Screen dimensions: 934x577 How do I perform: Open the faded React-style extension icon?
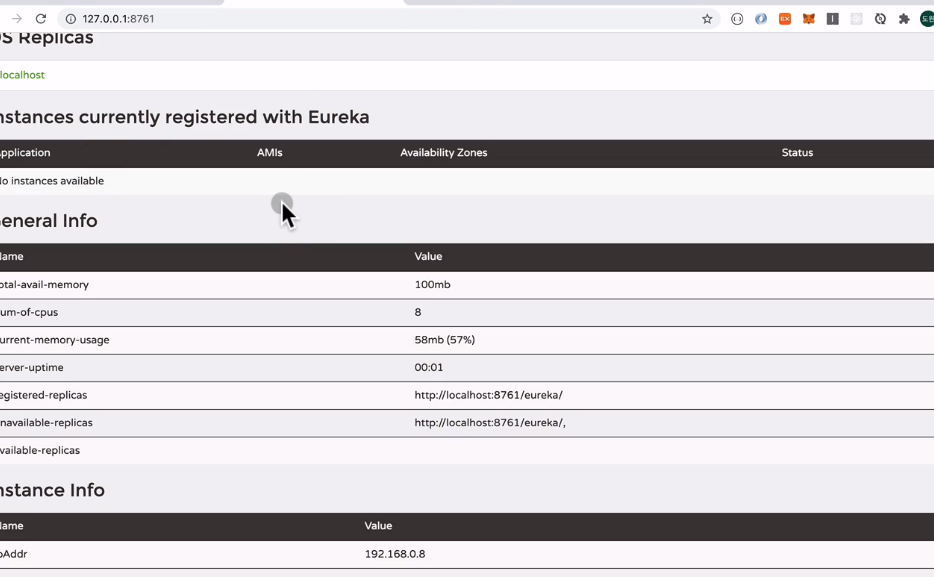pyautogui.click(x=857, y=19)
